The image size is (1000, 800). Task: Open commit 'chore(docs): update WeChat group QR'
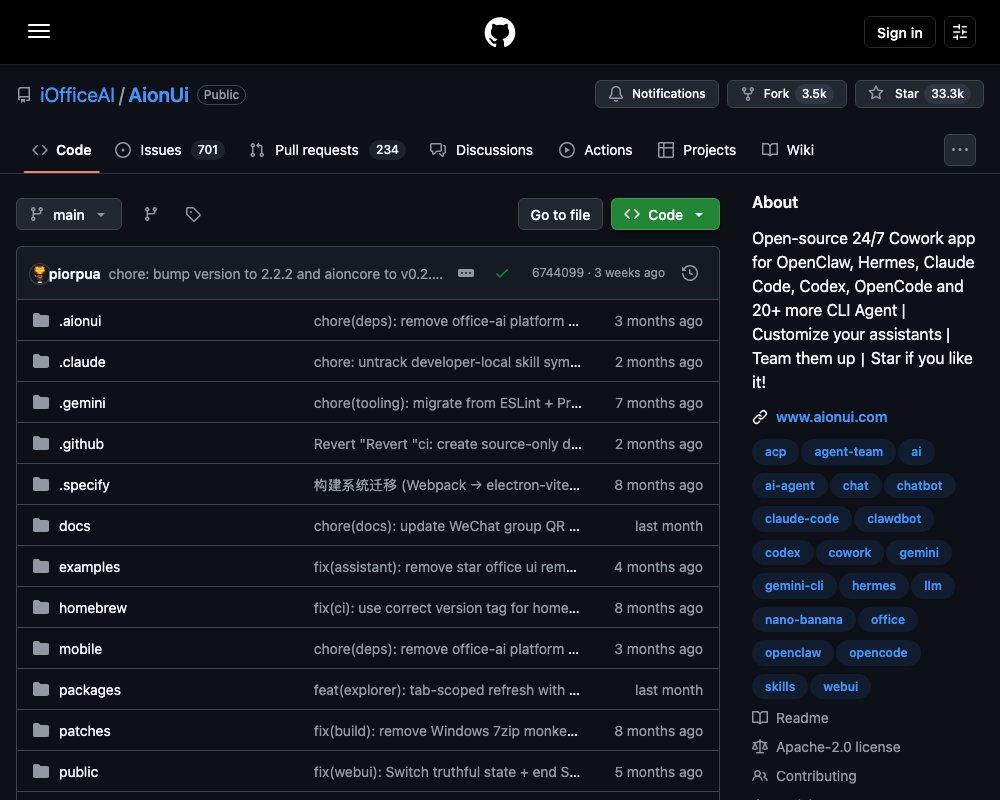[x=446, y=526]
